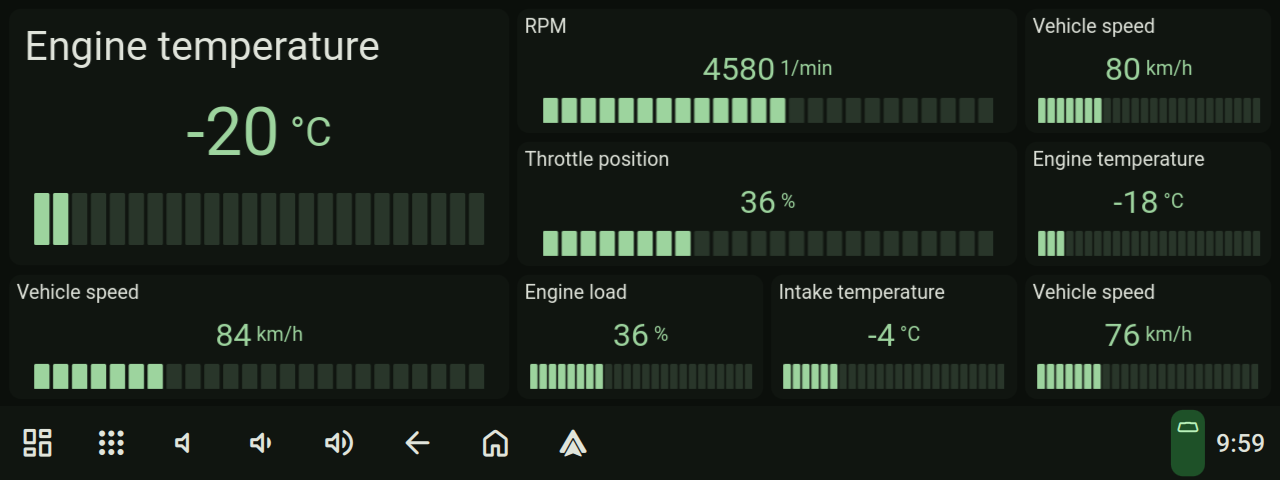Select the small Engine temperature -18 °C tile
Image resolution: width=1280 pixels, height=480 pixels.
(x=1148, y=203)
